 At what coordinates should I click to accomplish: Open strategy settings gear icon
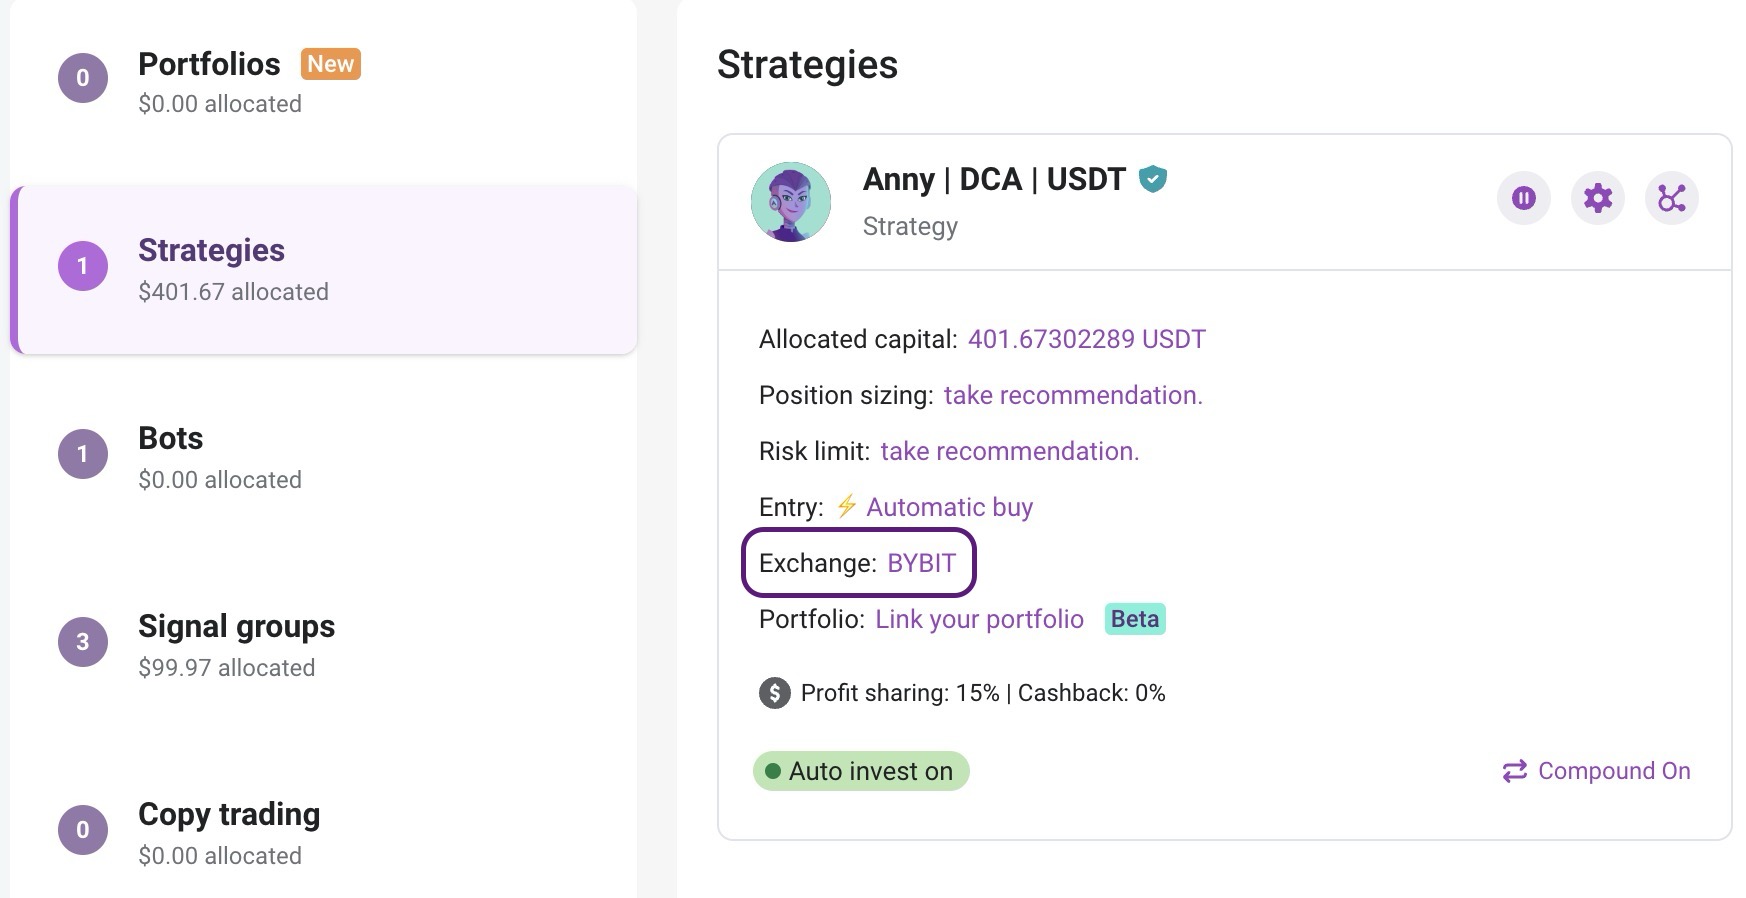click(1597, 198)
